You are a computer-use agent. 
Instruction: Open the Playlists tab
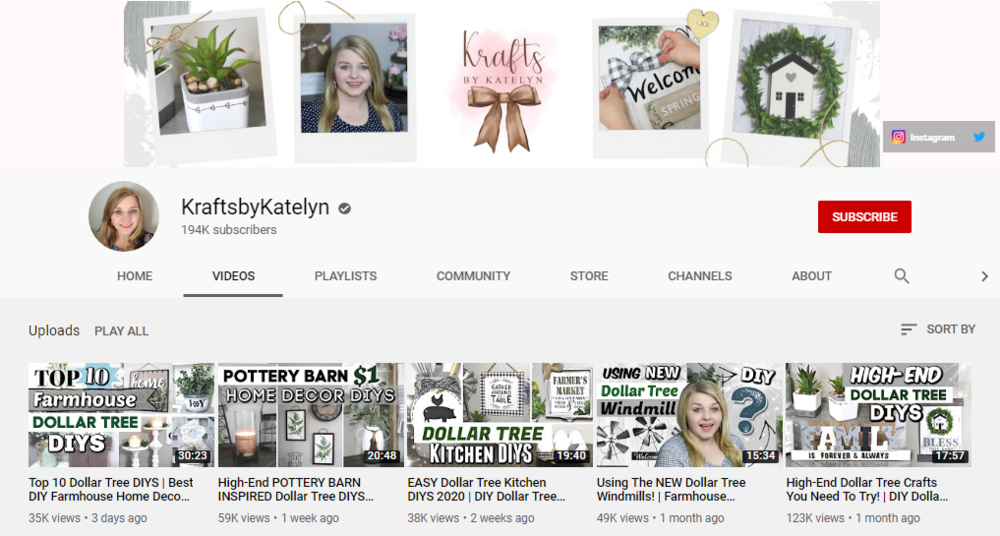point(346,276)
